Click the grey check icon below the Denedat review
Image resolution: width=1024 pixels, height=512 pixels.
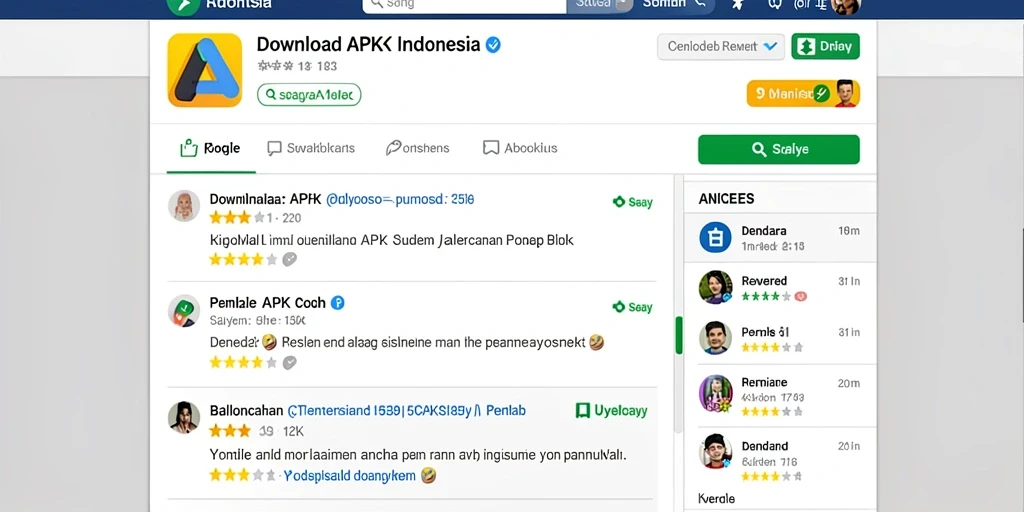[x=289, y=362]
